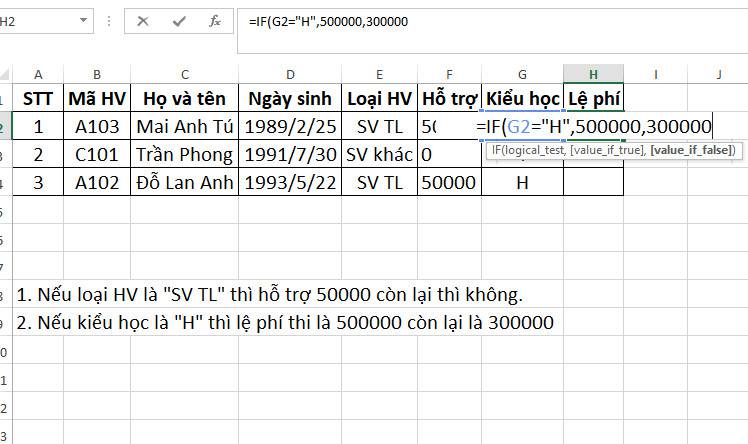Select column H header
The image size is (748, 444).
[593, 74]
